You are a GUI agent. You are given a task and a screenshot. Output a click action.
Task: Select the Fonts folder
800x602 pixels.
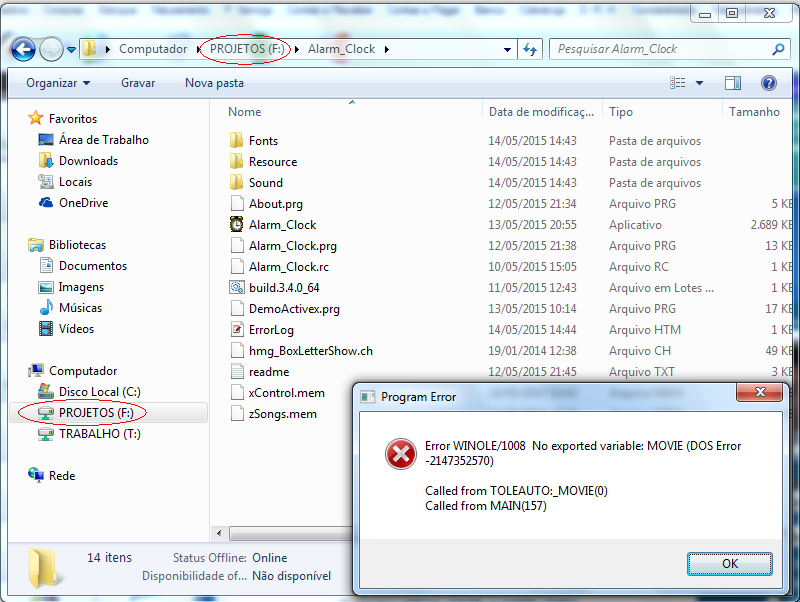pyautogui.click(x=263, y=141)
